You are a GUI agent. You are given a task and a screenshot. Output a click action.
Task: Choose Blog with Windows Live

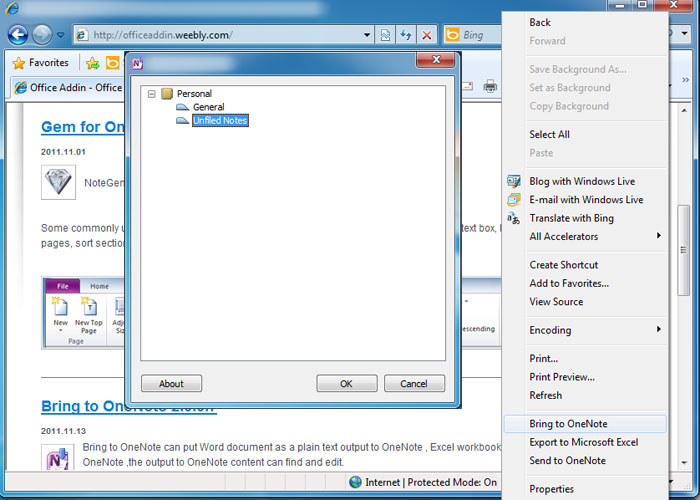coord(582,181)
